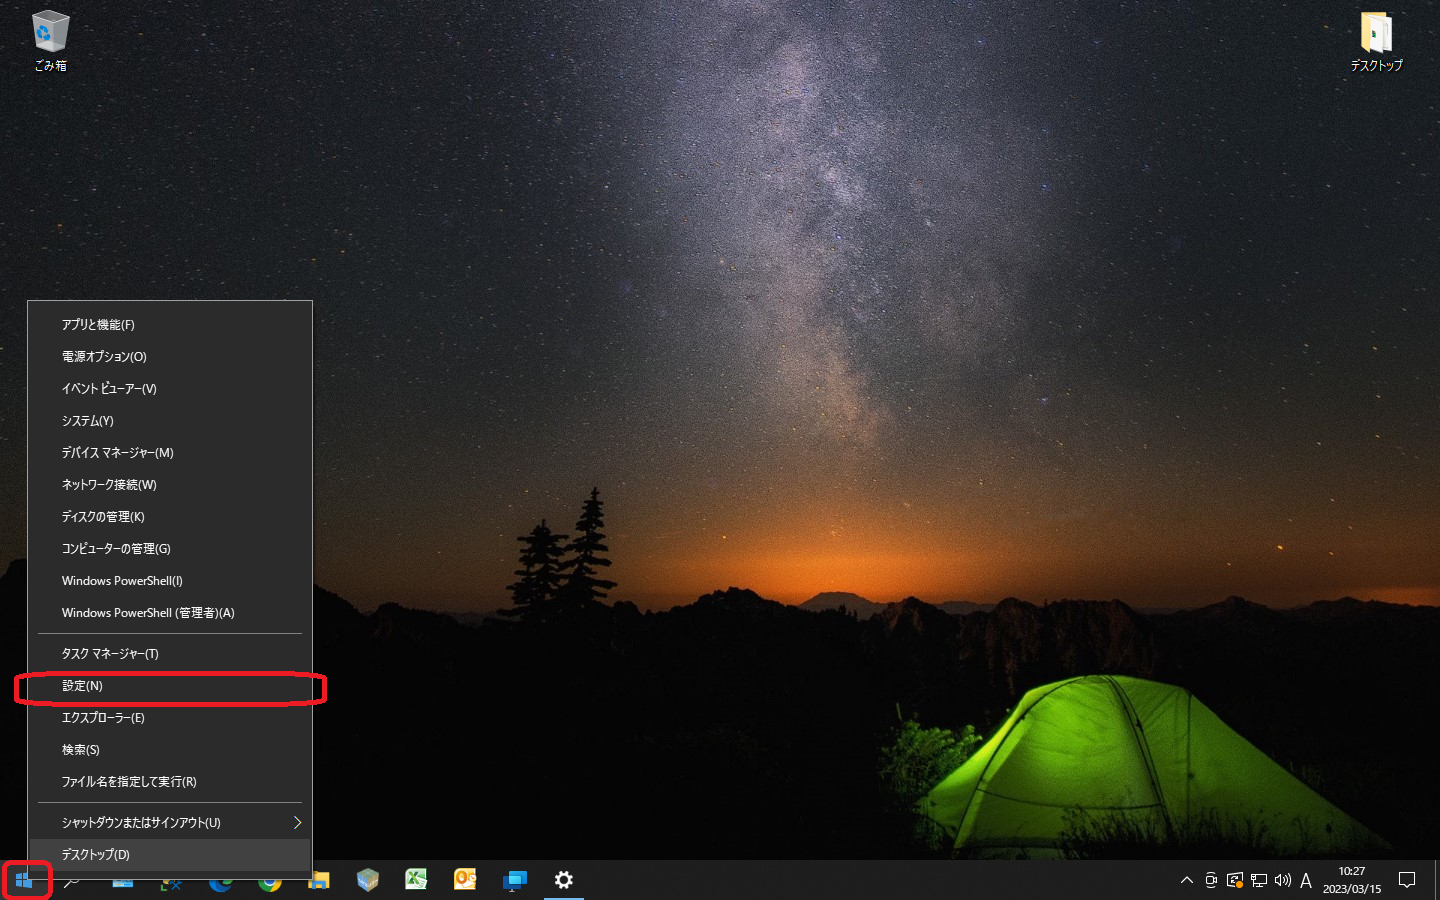Click the Windows Start button
This screenshot has width=1440, height=900.
[24, 880]
